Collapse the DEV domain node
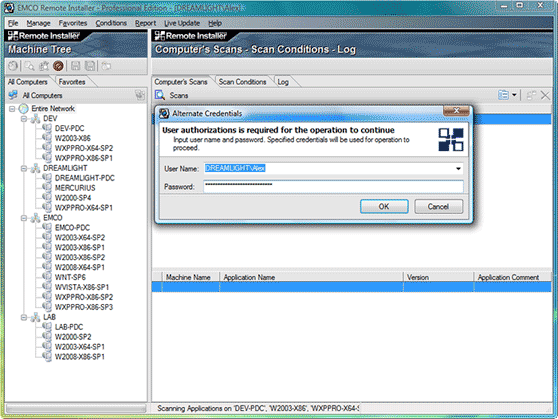This screenshot has width=558, height=419. 24,119
